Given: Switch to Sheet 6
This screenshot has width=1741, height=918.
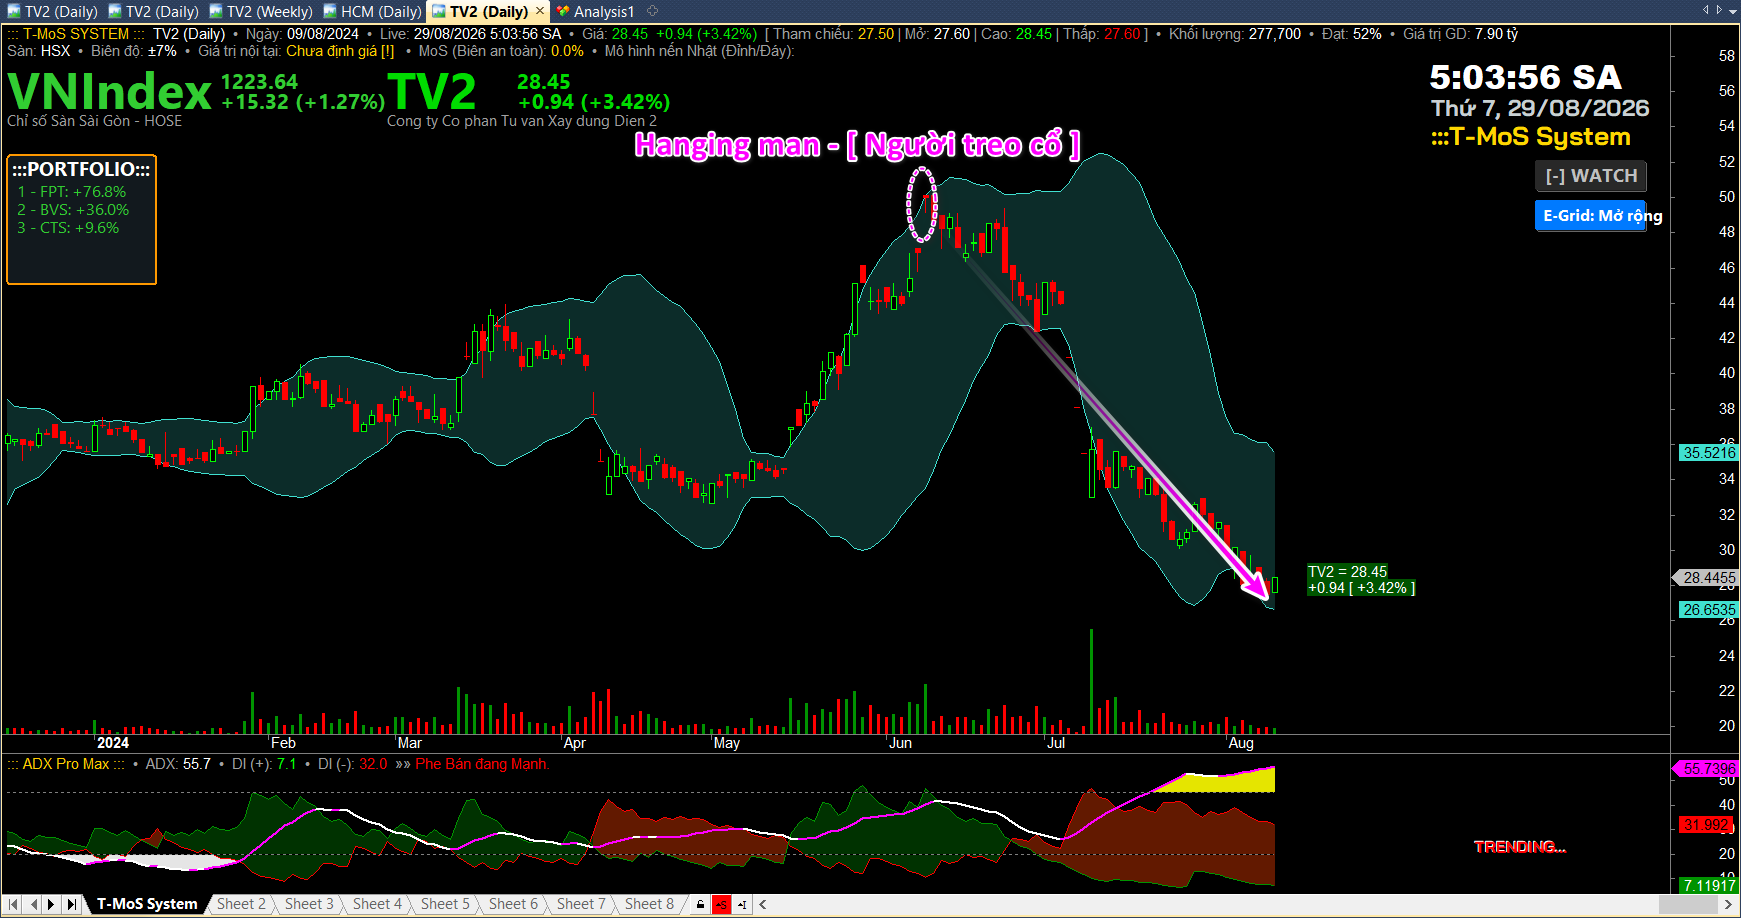Looking at the screenshot, I should pos(513,904).
